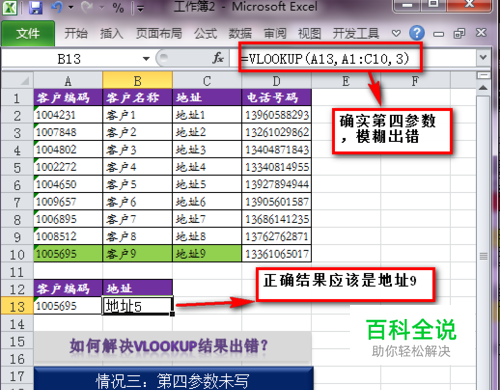Select the 审阅 ribbon tab
Screen dimensions: 500x390
point(275,33)
